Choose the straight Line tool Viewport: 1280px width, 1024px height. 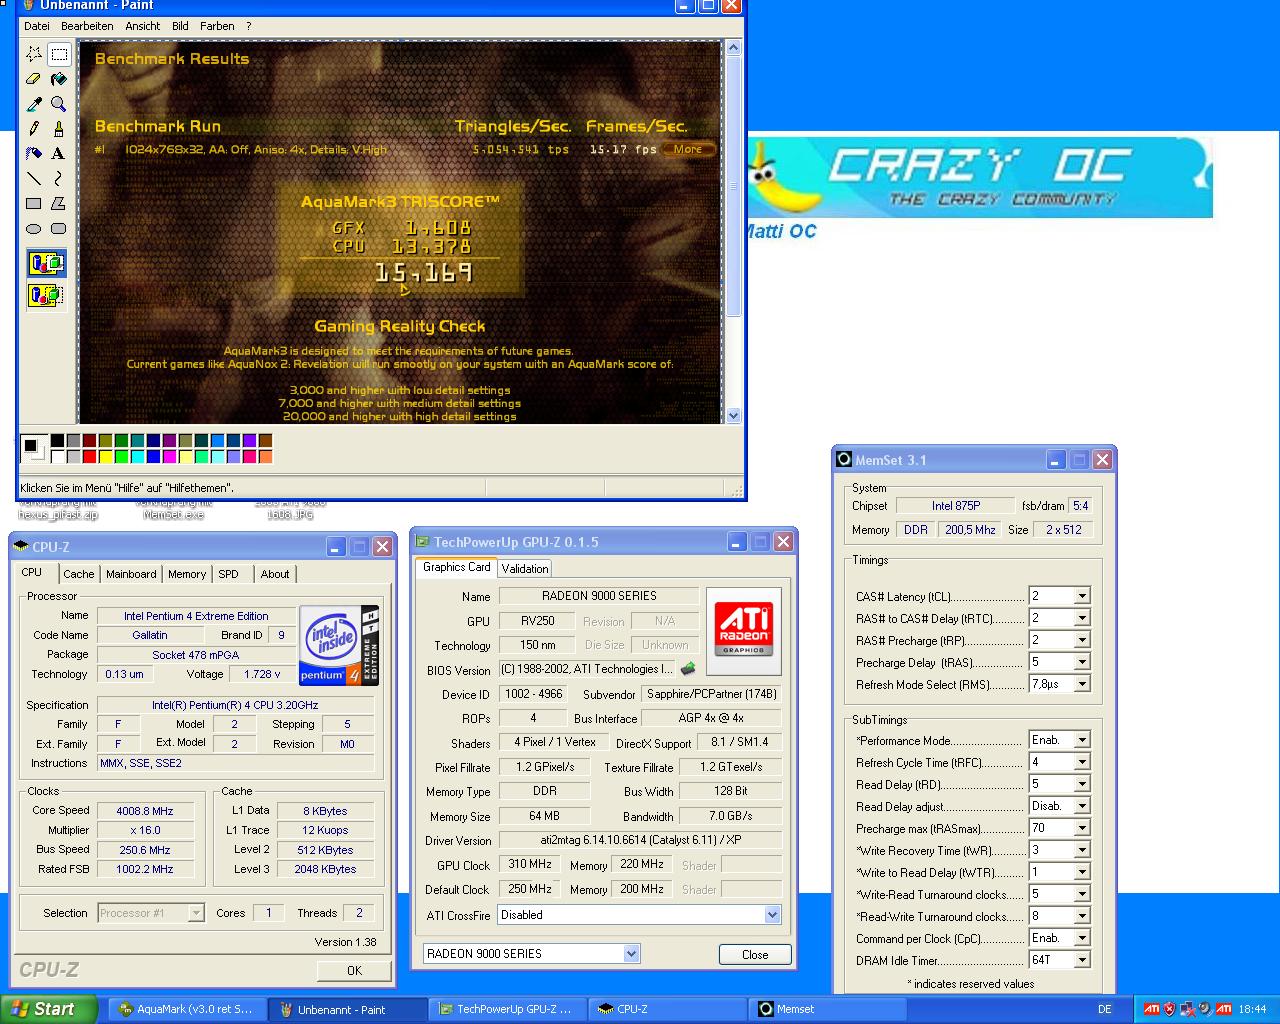tap(34, 179)
